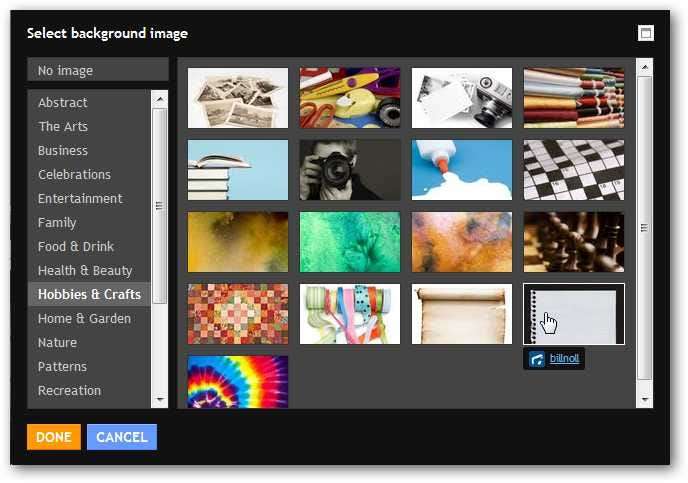Choose the ribbon spools thumbnail
Image resolution: width=688 pixels, height=483 pixels.
click(x=350, y=314)
